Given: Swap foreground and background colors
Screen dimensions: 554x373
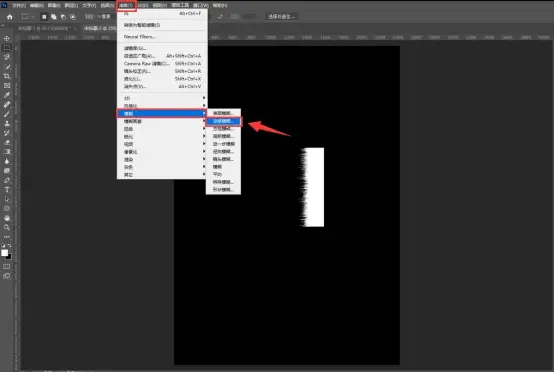Looking at the screenshot, I should click(x=9, y=245).
